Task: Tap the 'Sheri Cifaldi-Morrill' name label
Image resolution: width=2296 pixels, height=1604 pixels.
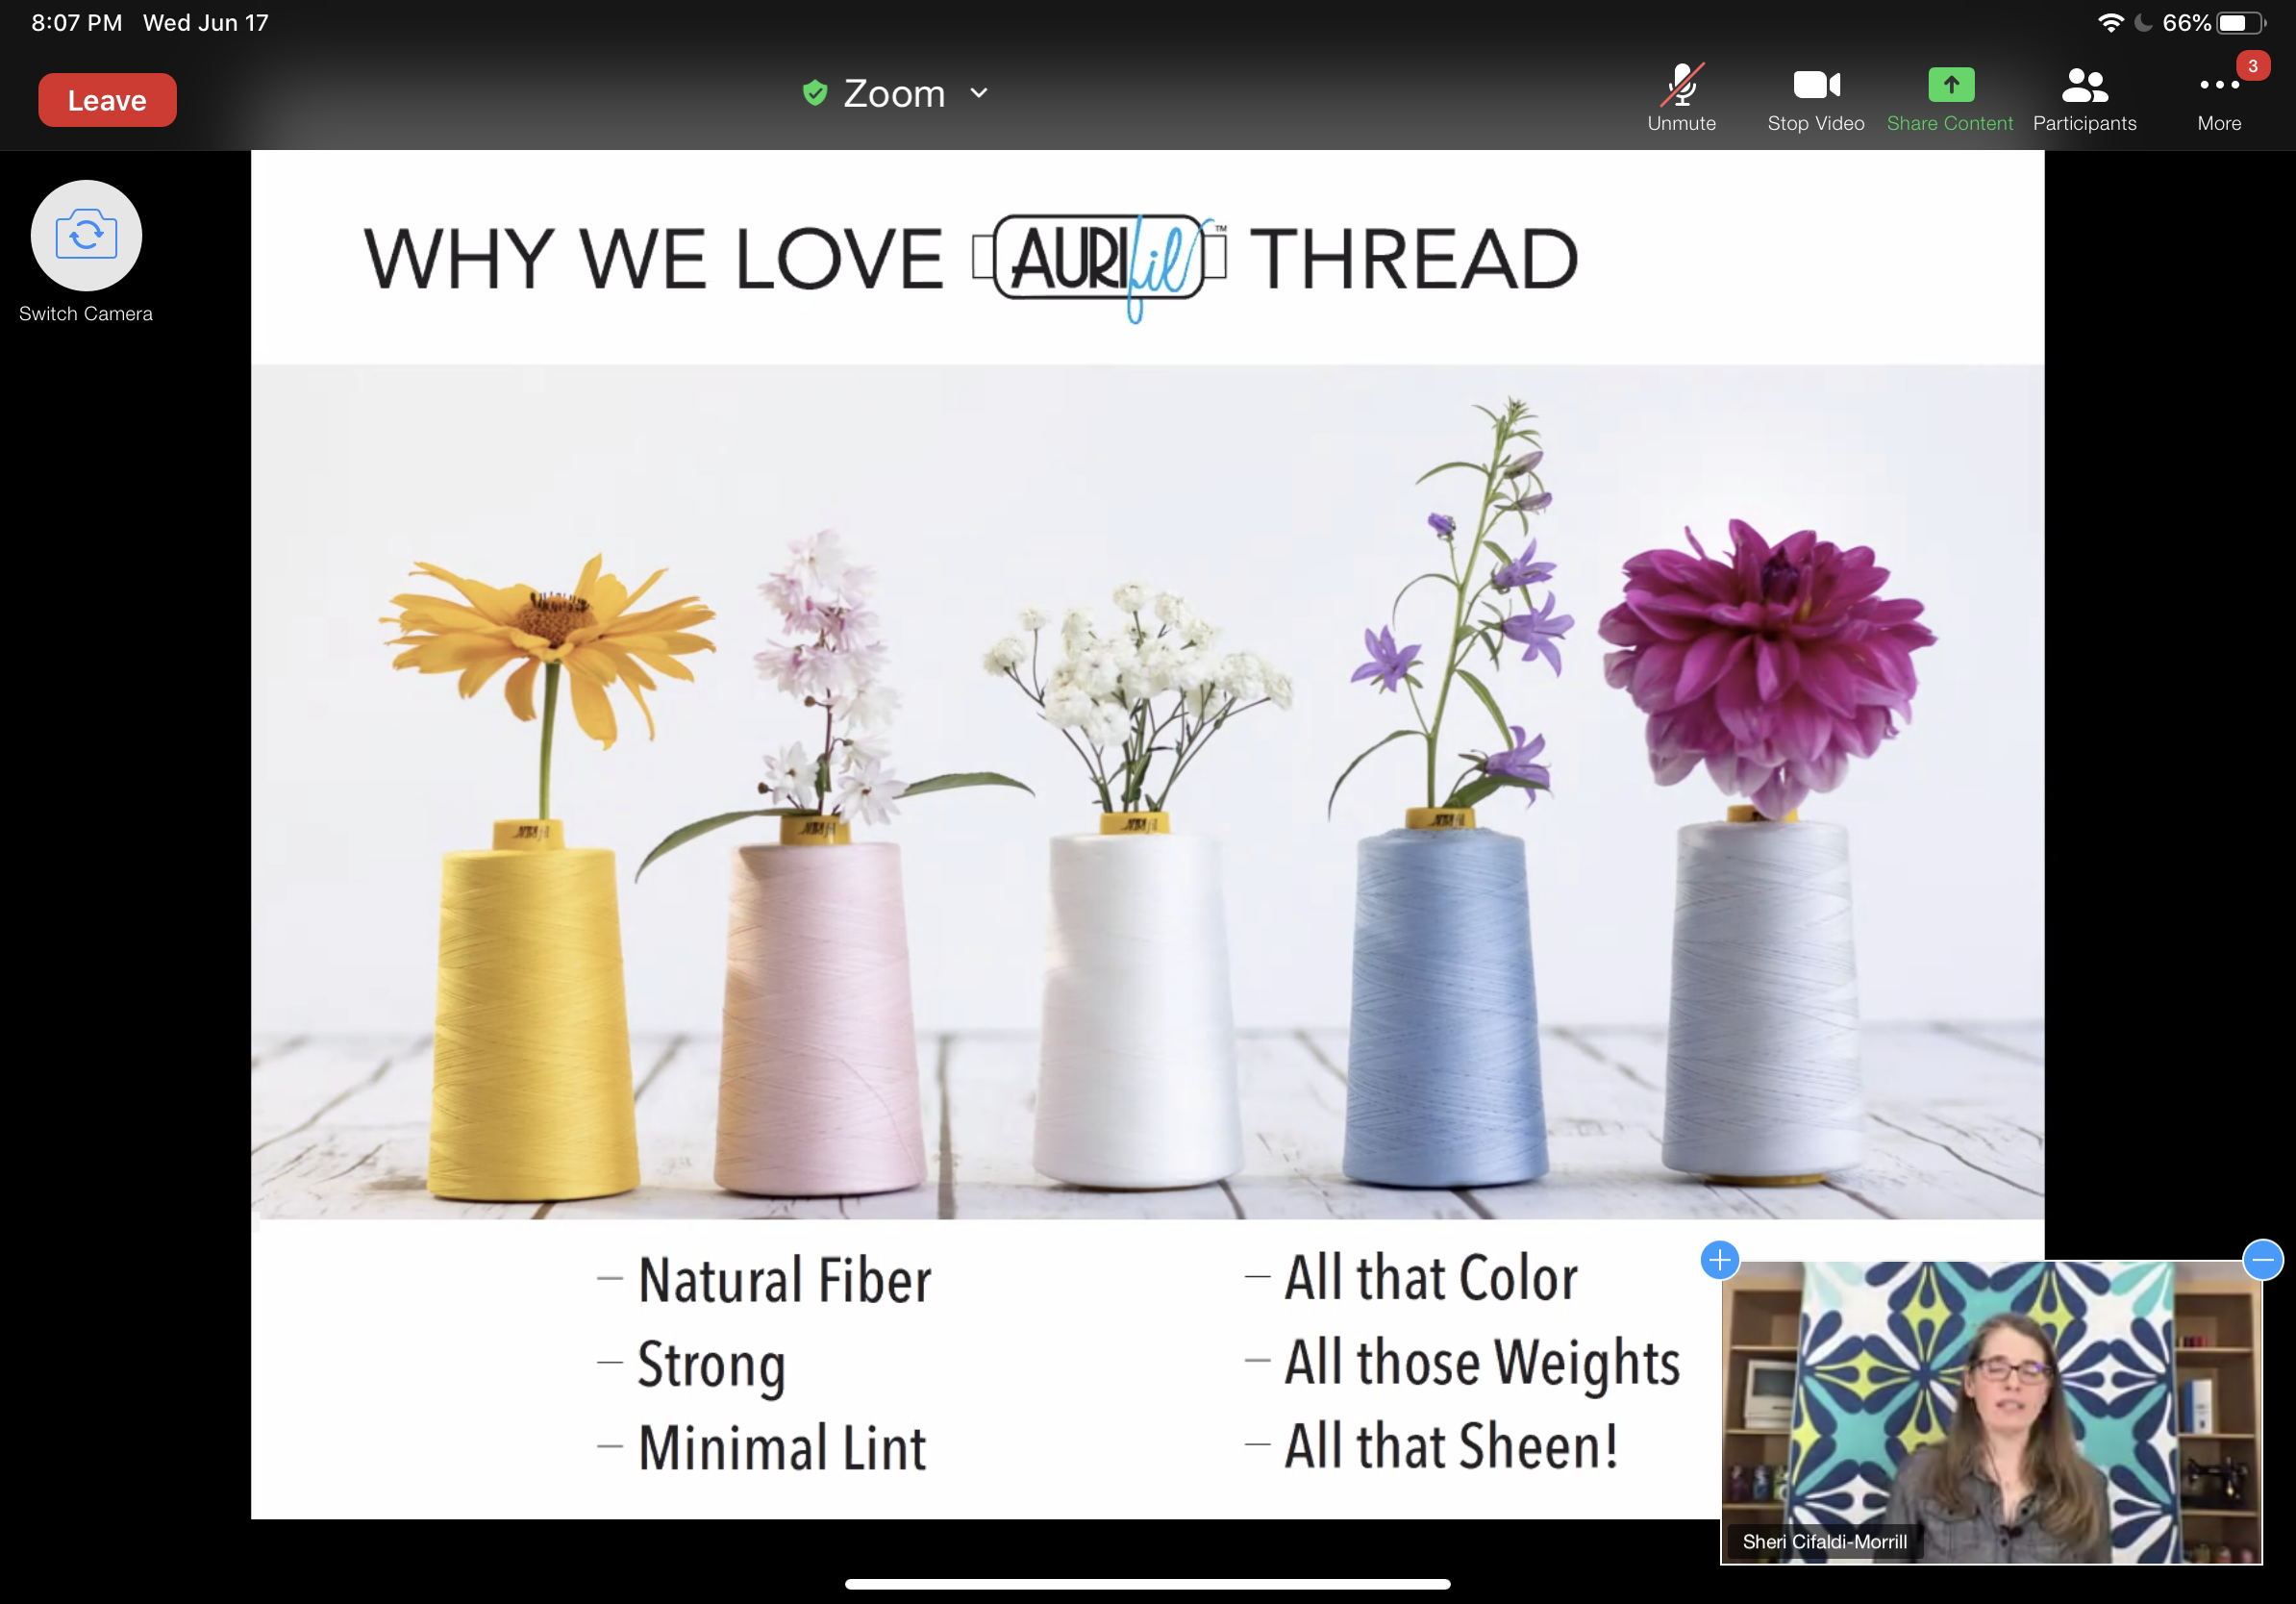Action: 1825,1542
